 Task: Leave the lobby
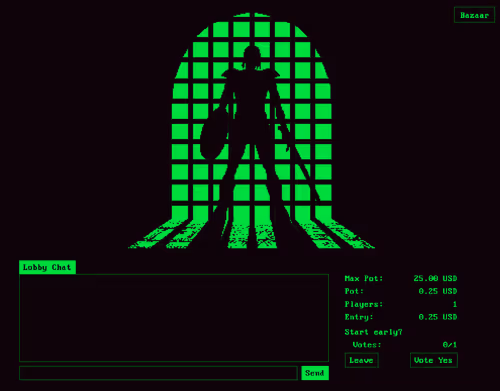tap(361, 360)
